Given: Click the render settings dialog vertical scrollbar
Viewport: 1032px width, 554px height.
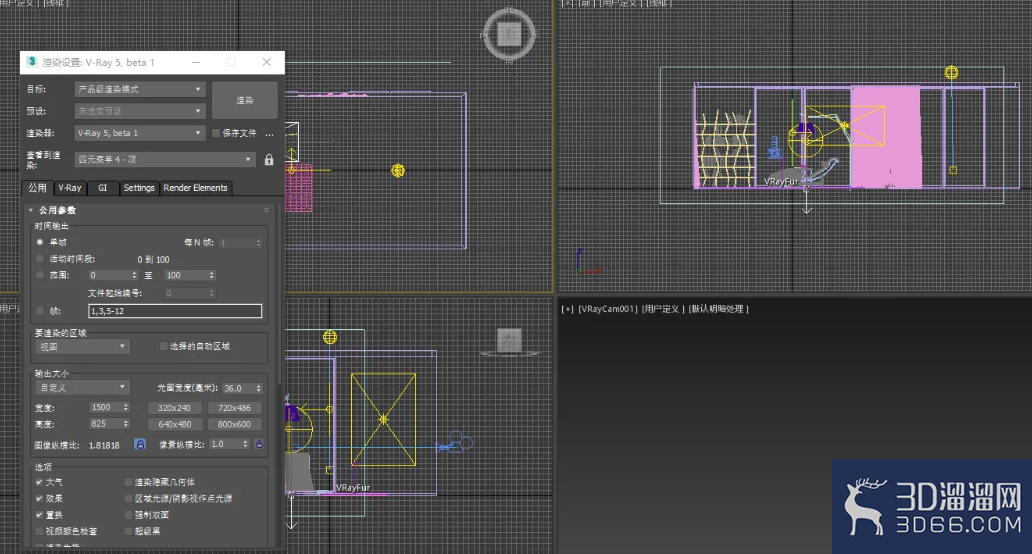Looking at the screenshot, I should coord(280,296).
